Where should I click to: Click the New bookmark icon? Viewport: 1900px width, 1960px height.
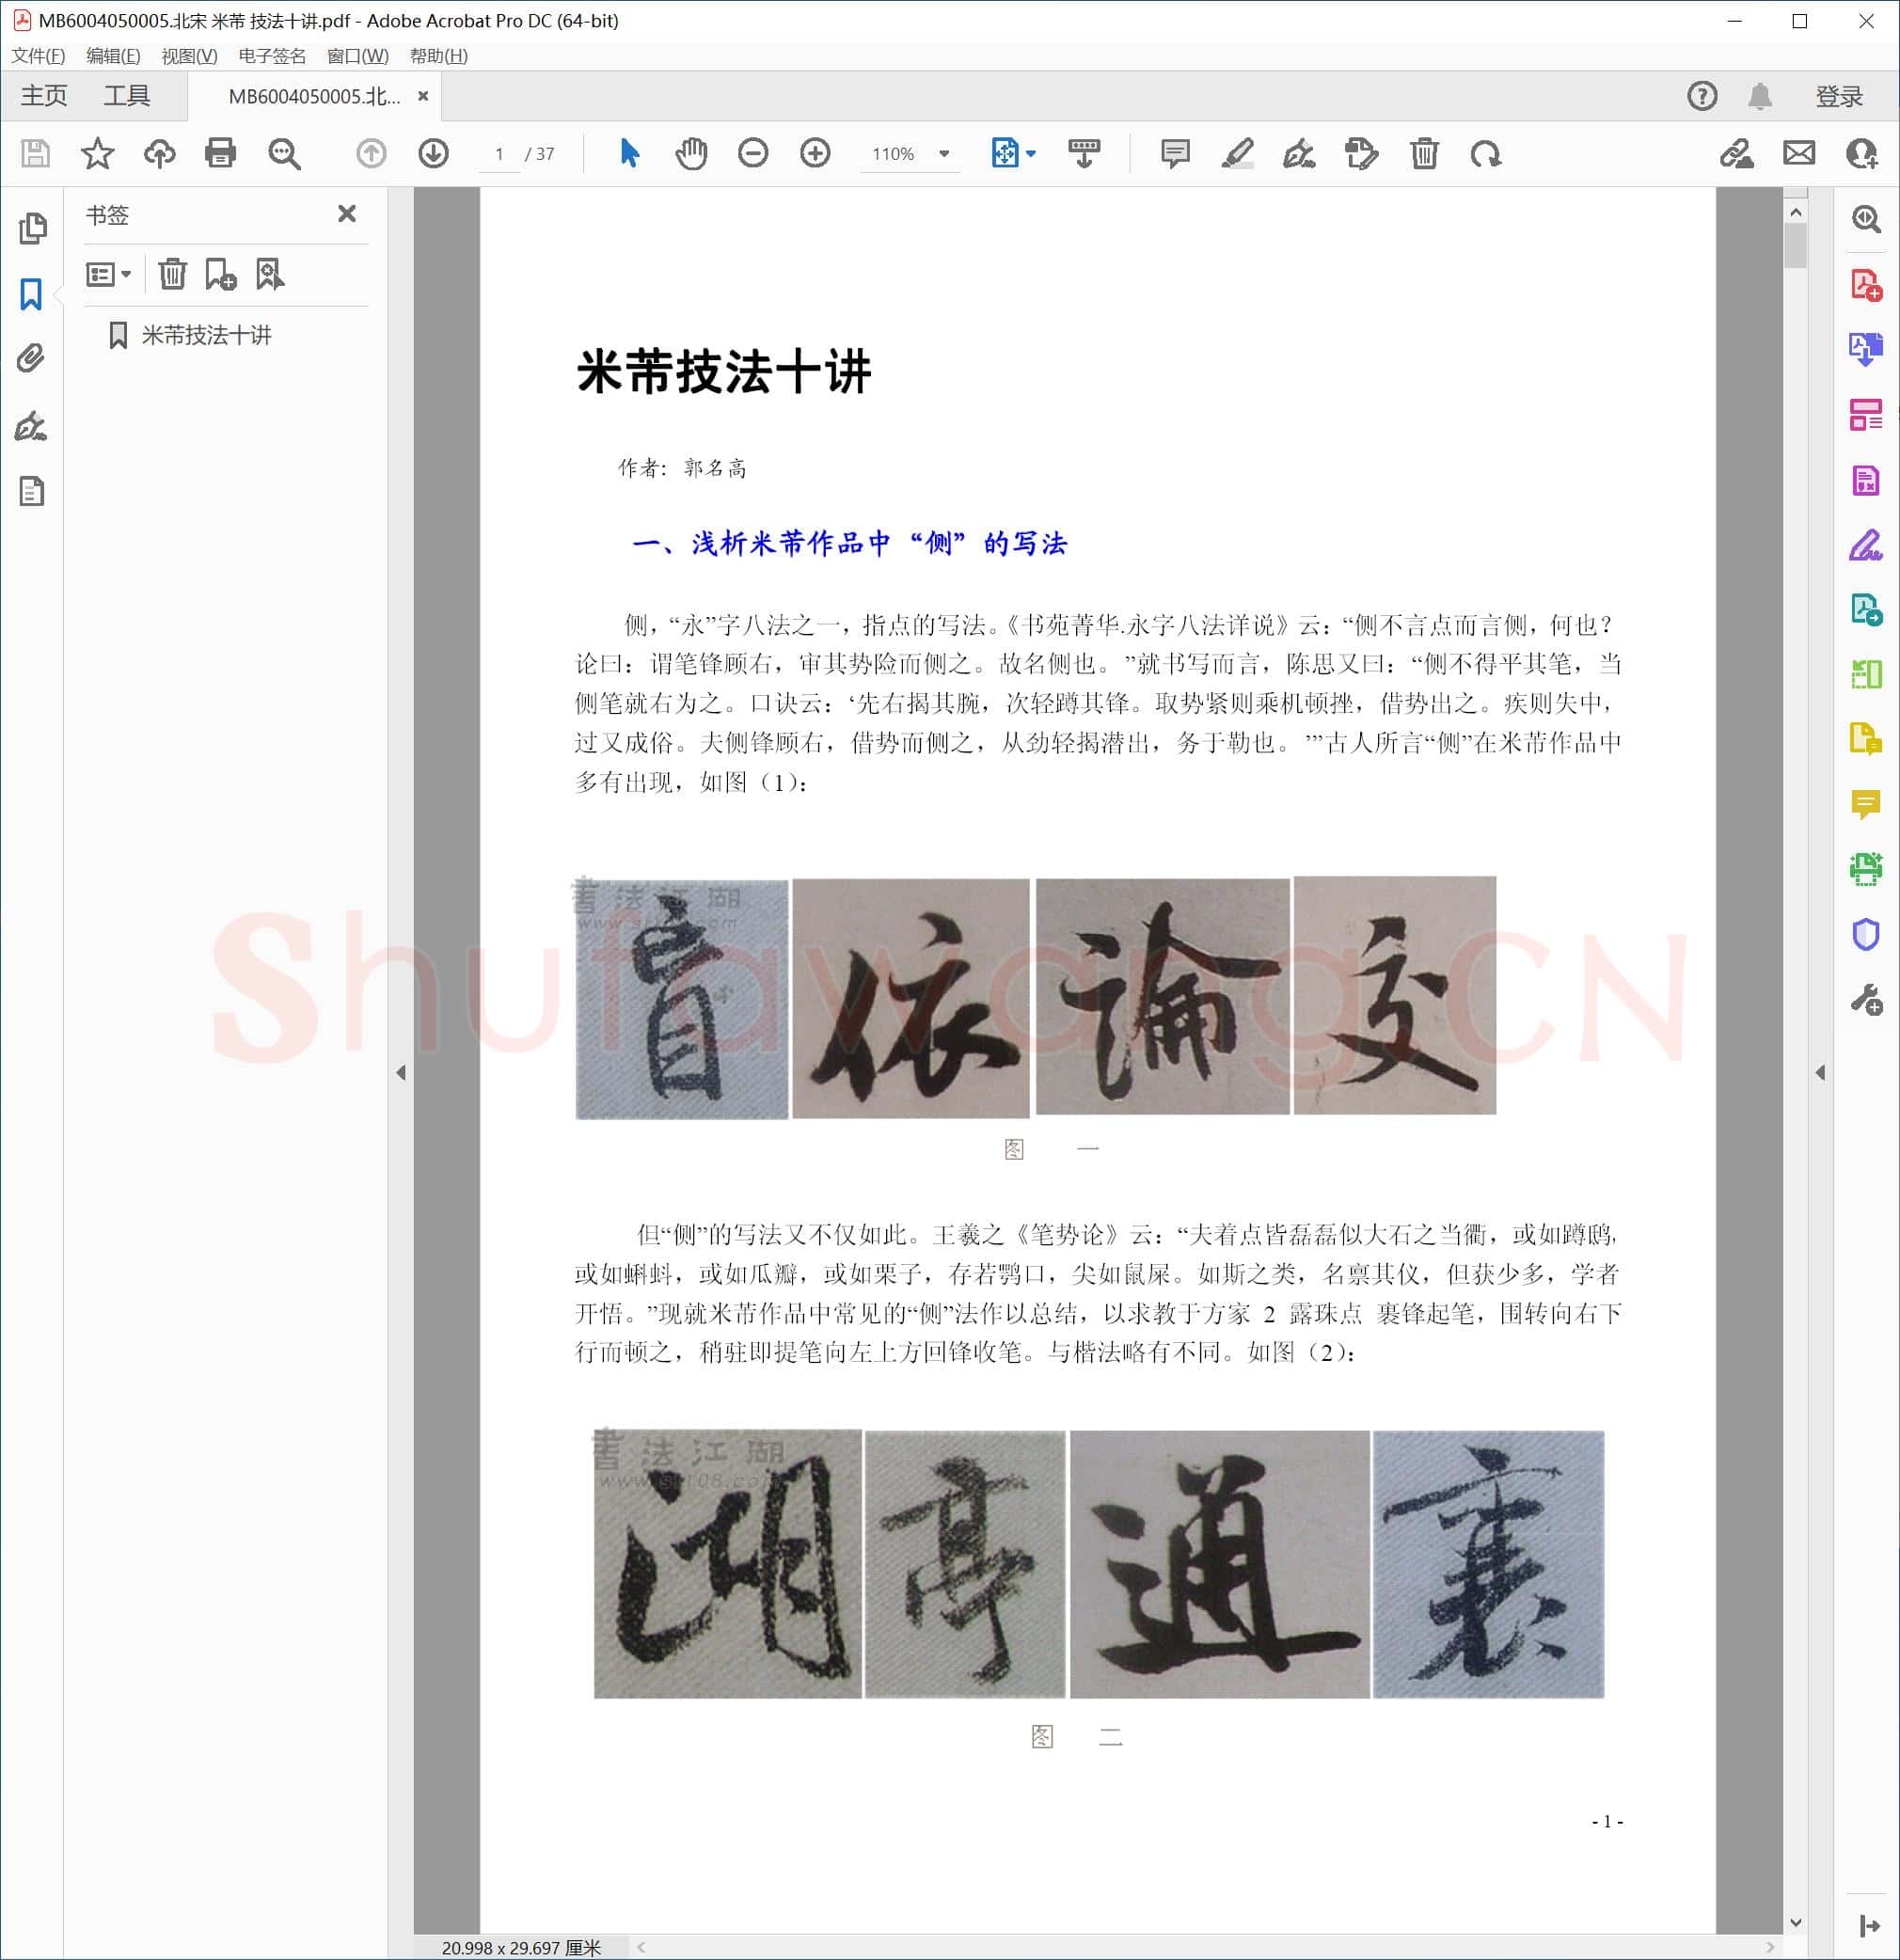[x=220, y=273]
